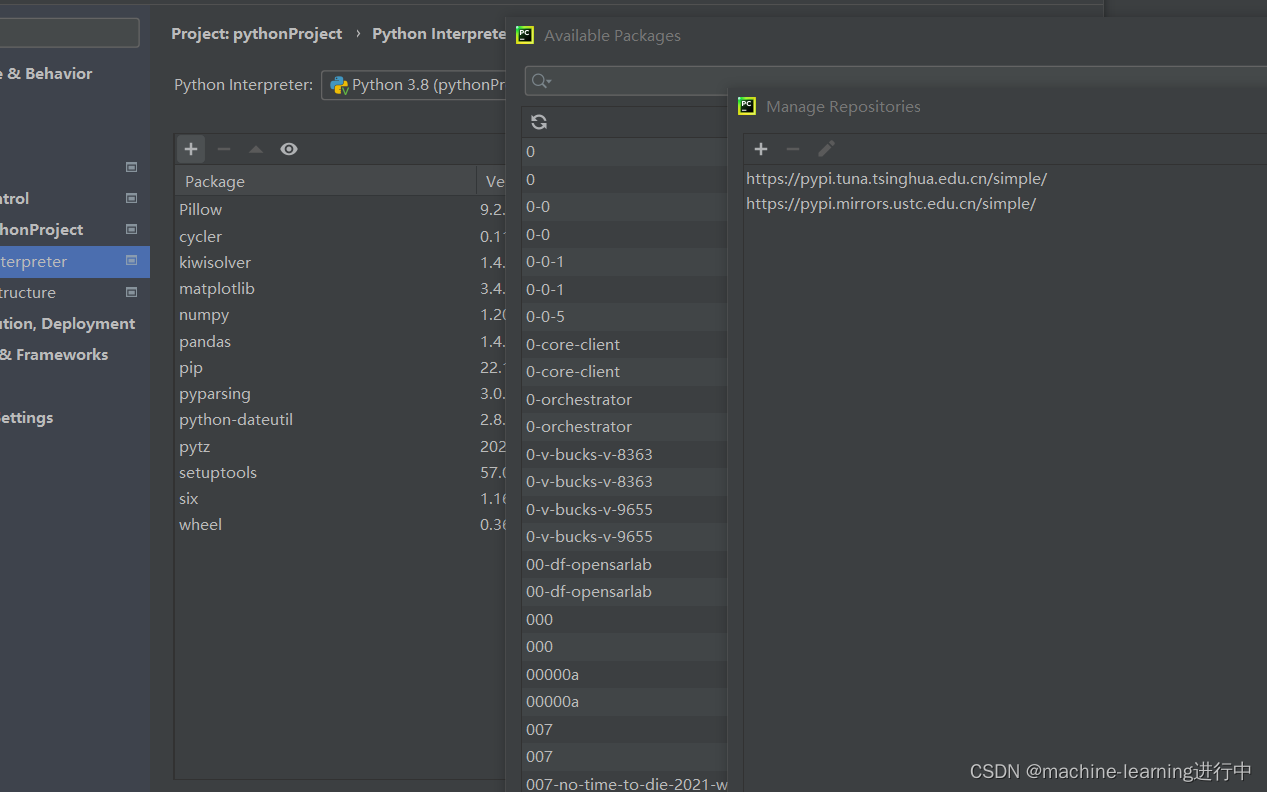
Task: Open the 'ntrol' settings sidebar item
Action: pos(15,198)
